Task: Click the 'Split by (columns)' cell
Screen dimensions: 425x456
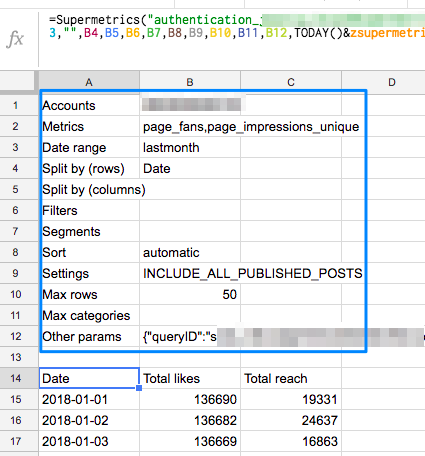Action: [x=89, y=190]
